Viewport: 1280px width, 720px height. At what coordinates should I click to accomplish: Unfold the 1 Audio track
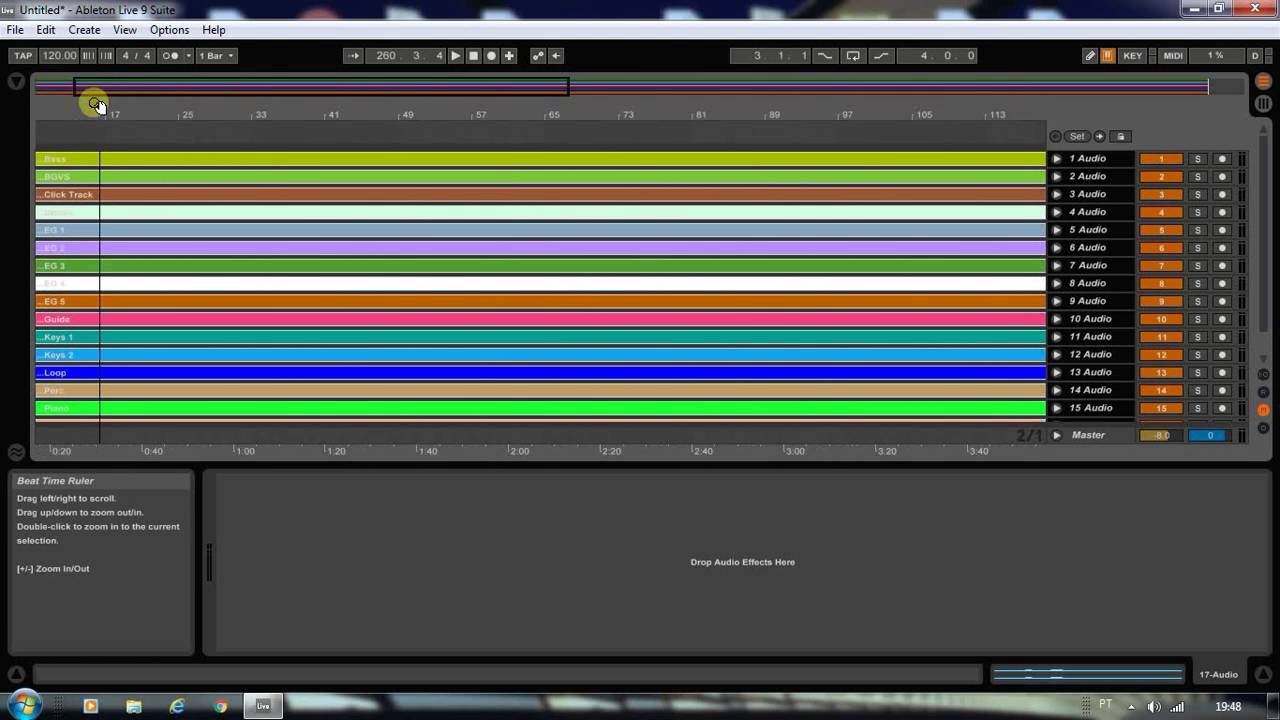(1057, 159)
